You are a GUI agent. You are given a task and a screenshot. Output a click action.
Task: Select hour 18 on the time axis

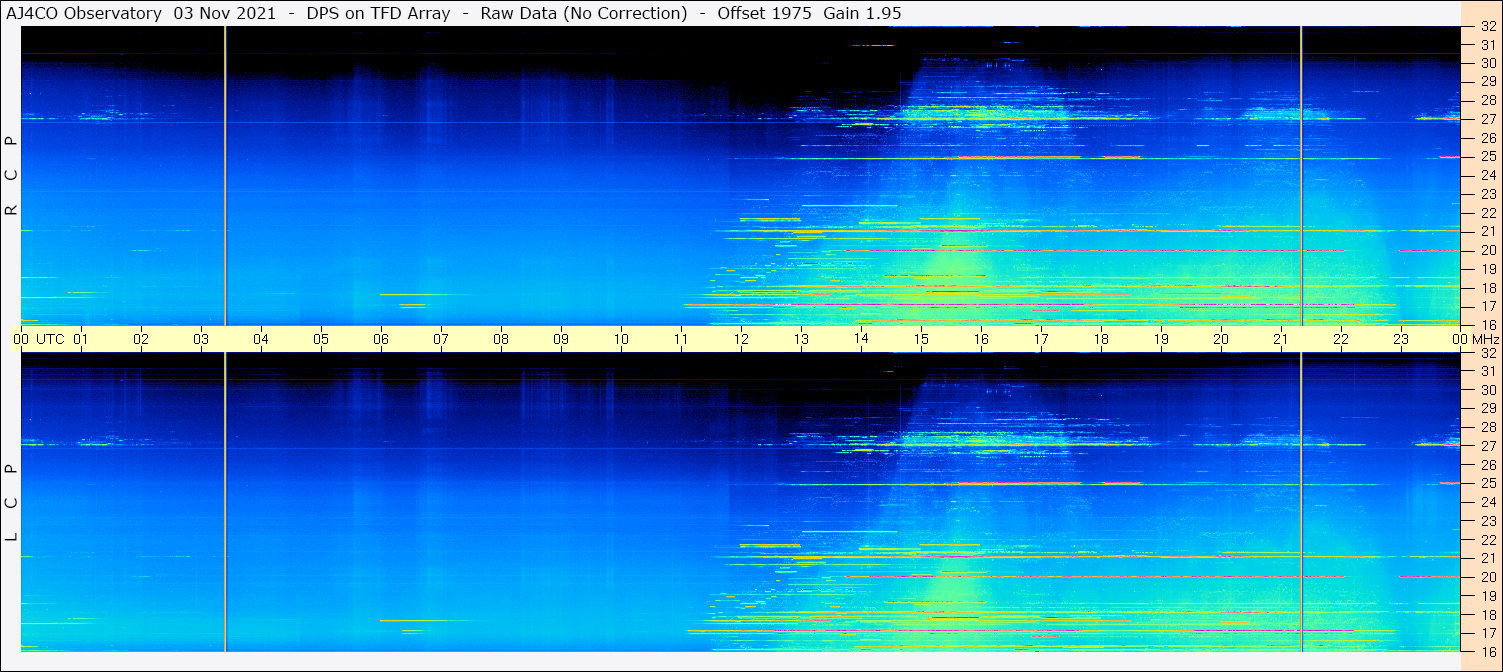(1101, 339)
